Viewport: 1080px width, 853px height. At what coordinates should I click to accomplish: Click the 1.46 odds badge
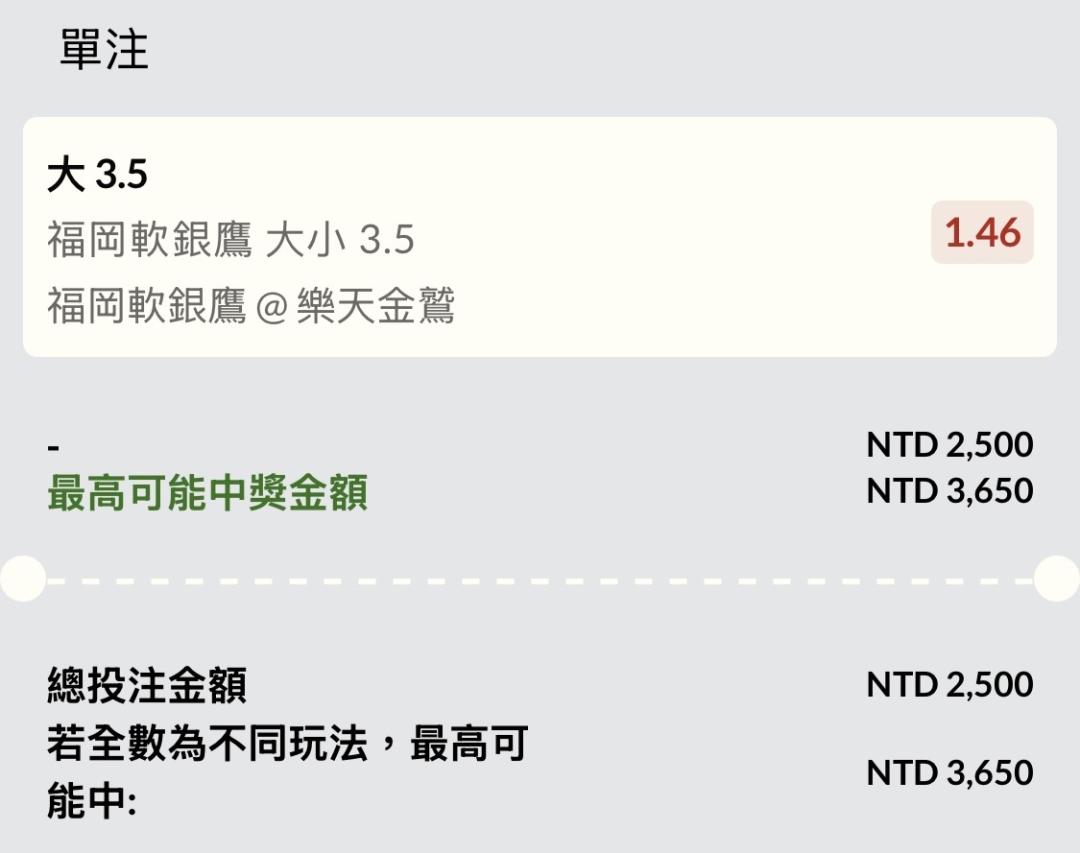(982, 233)
